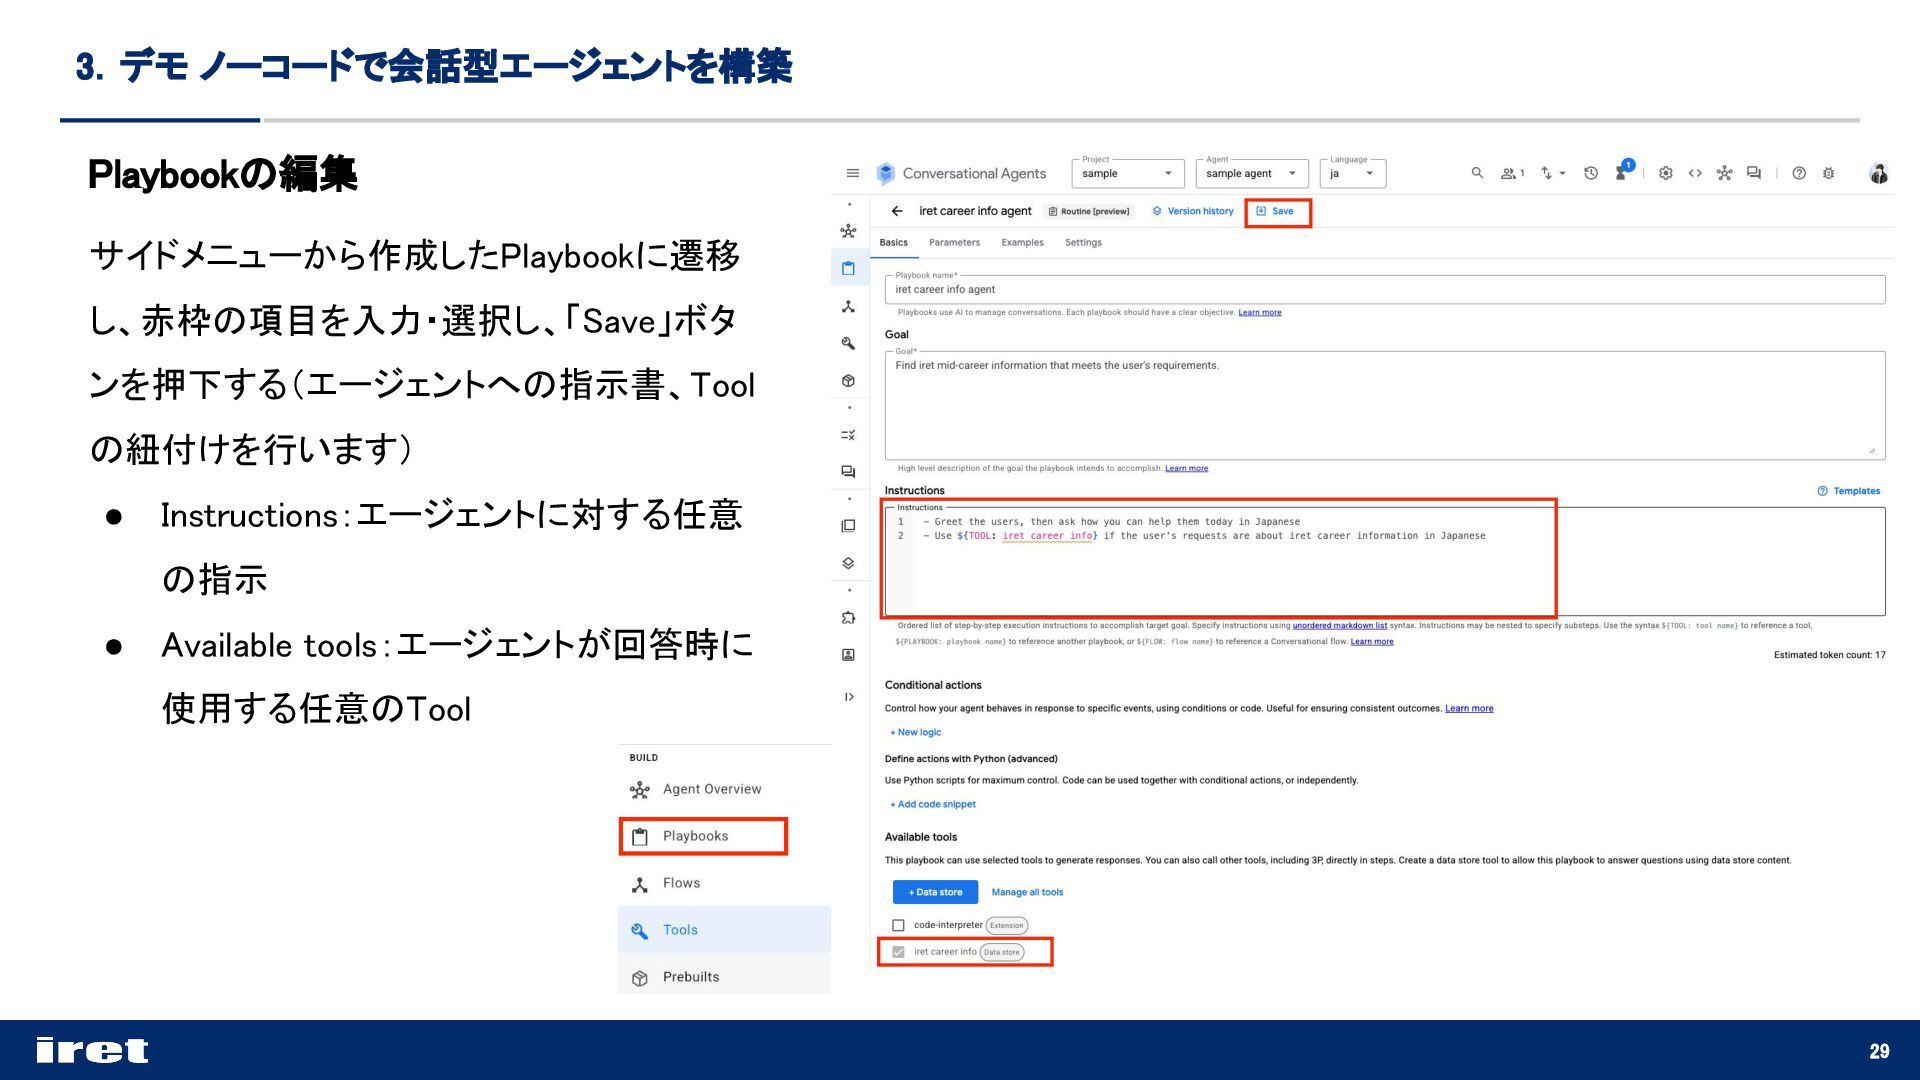This screenshot has height=1080, width=1920.
Task: Click into the Instructions editor
Action: [1385, 560]
